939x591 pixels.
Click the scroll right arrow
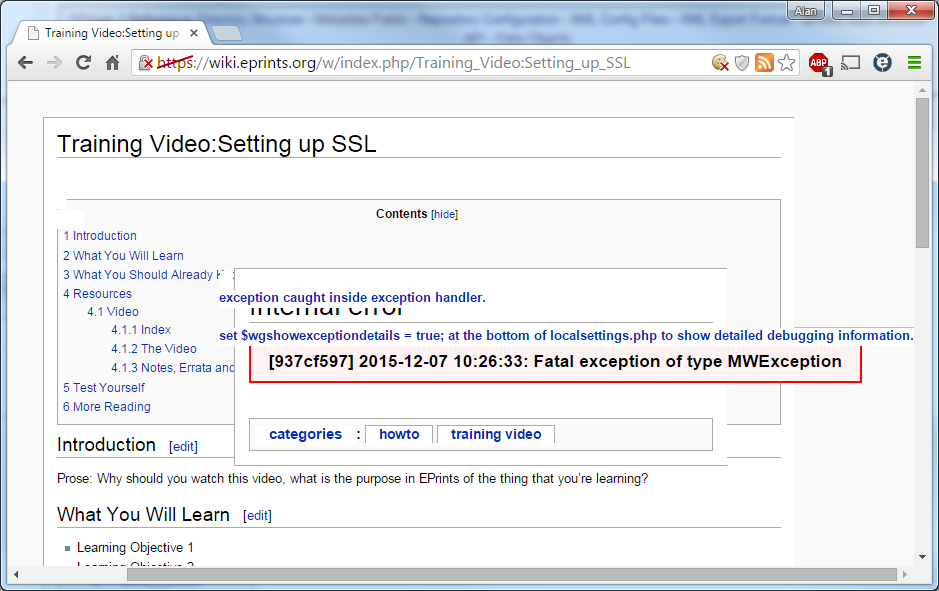click(x=905, y=575)
